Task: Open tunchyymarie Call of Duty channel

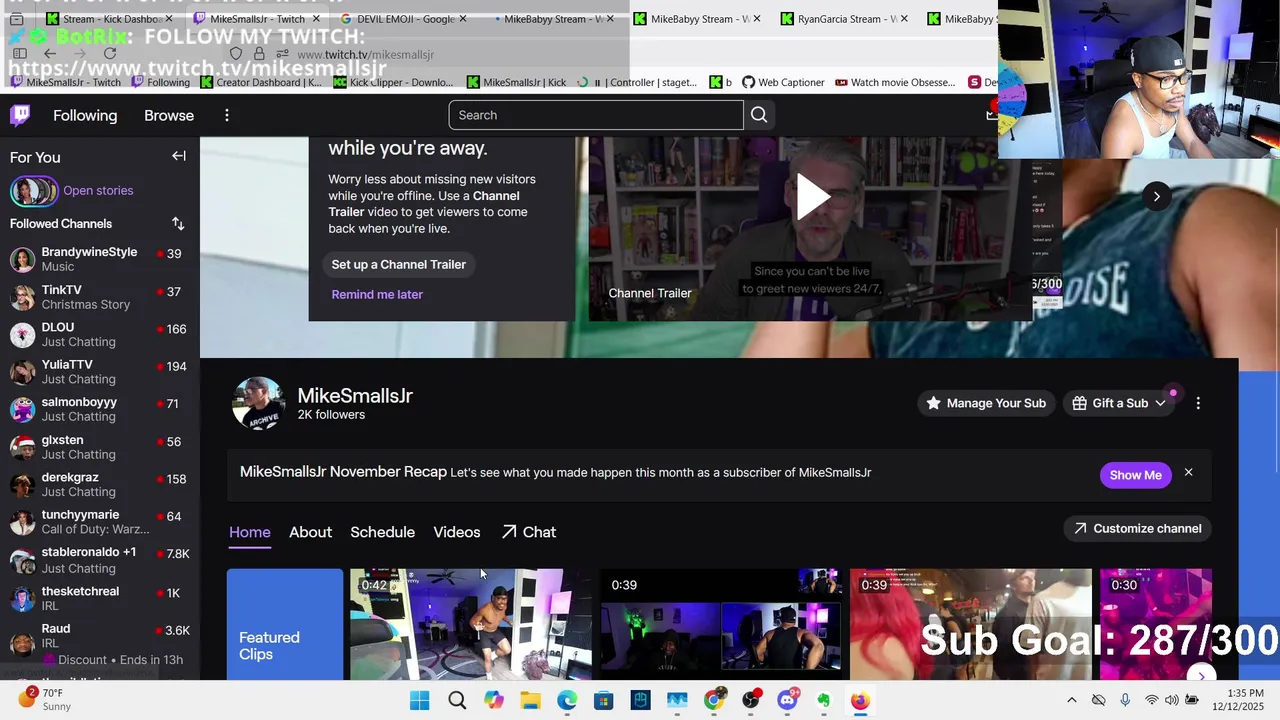Action: click(x=100, y=522)
